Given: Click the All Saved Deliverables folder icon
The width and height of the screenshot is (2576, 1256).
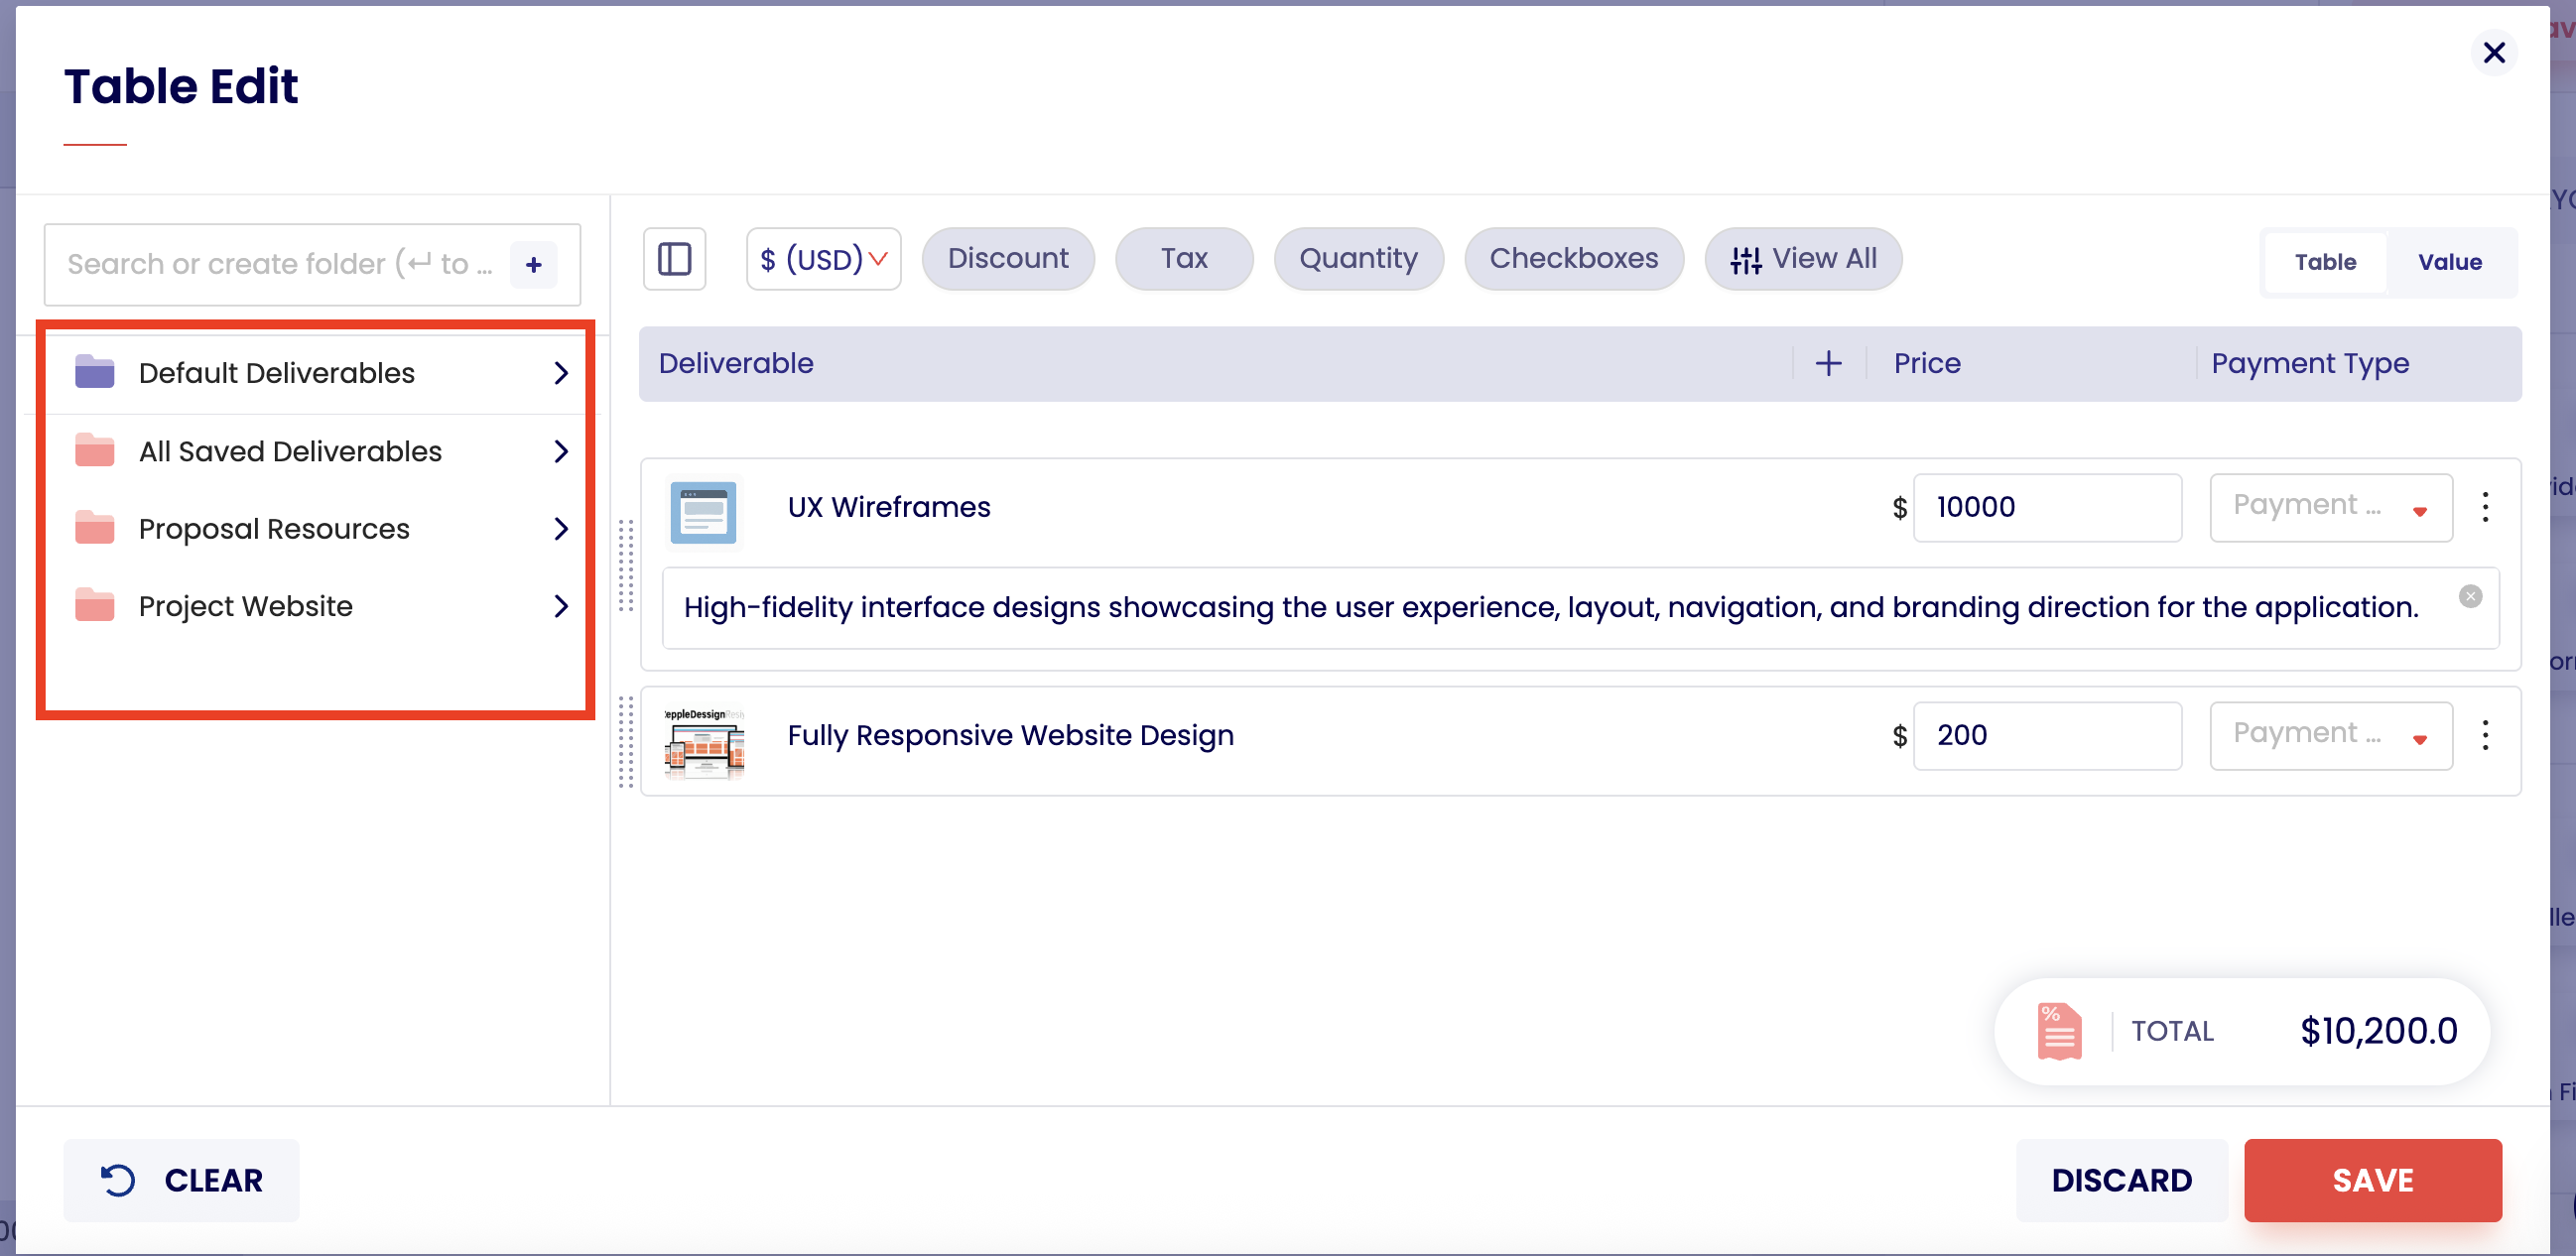Looking at the screenshot, I should [95, 451].
